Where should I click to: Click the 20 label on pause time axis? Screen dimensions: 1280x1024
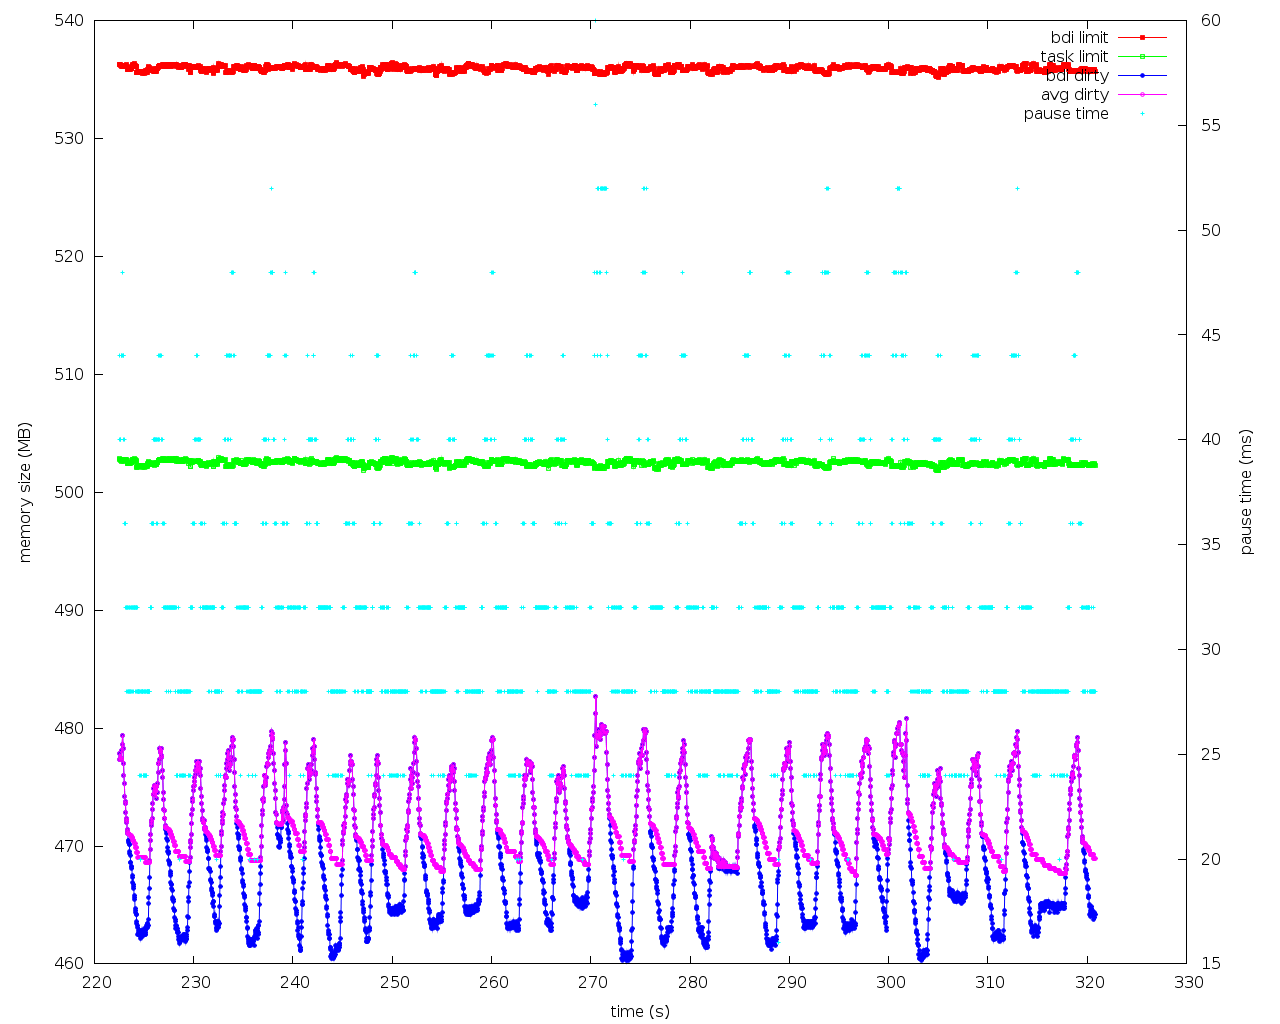[1211, 859]
